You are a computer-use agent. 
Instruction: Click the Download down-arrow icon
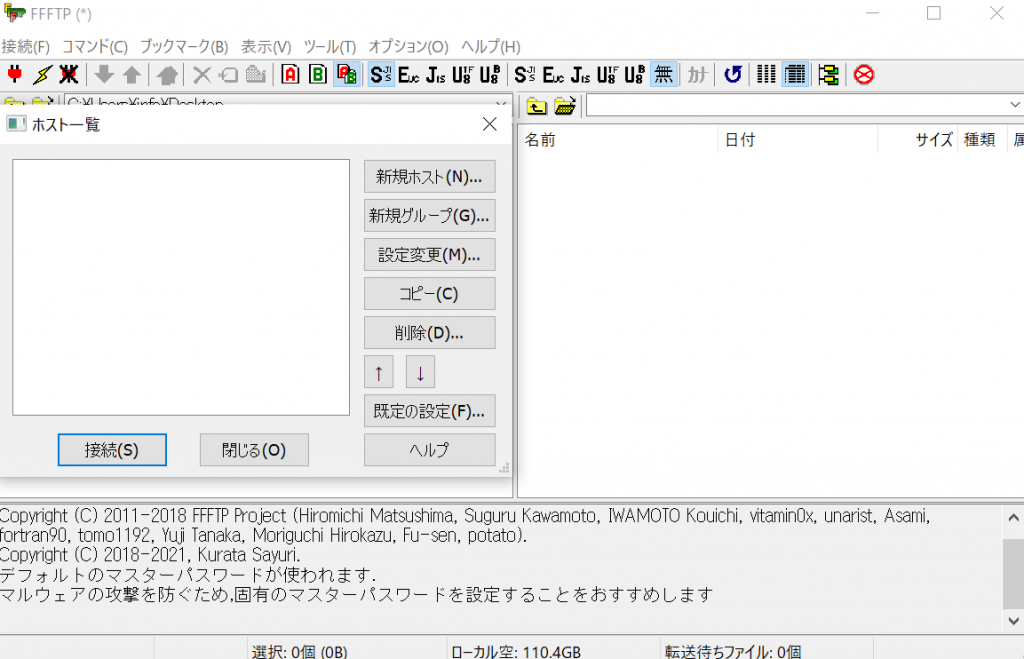(x=104, y=74)
